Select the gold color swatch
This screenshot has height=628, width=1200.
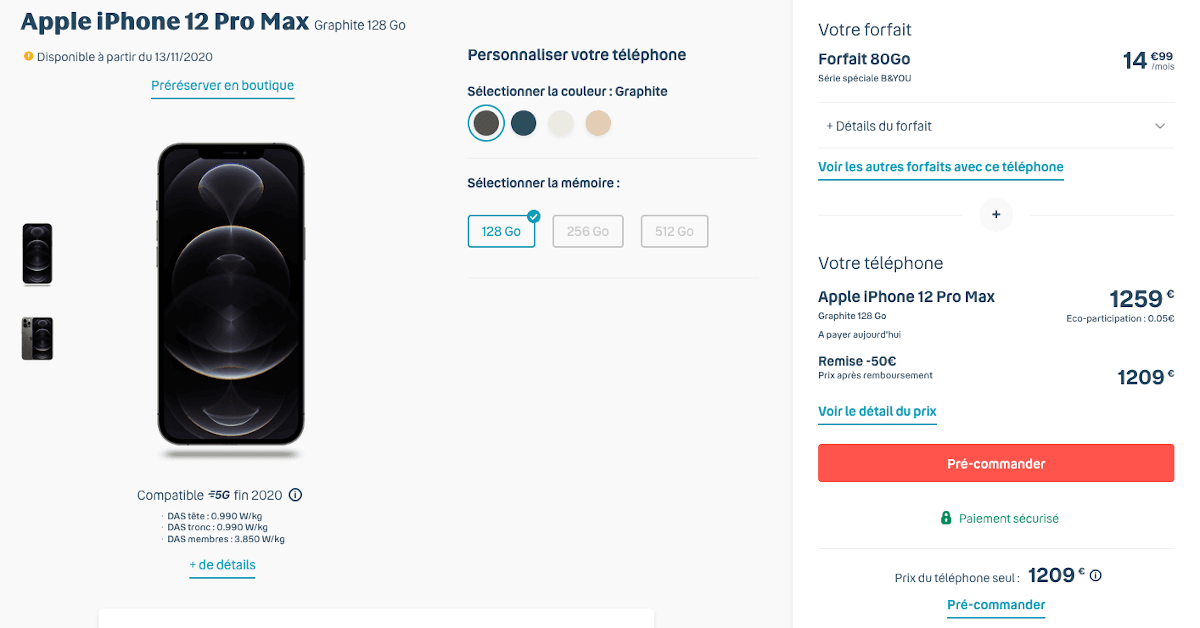tap(598, 123)
